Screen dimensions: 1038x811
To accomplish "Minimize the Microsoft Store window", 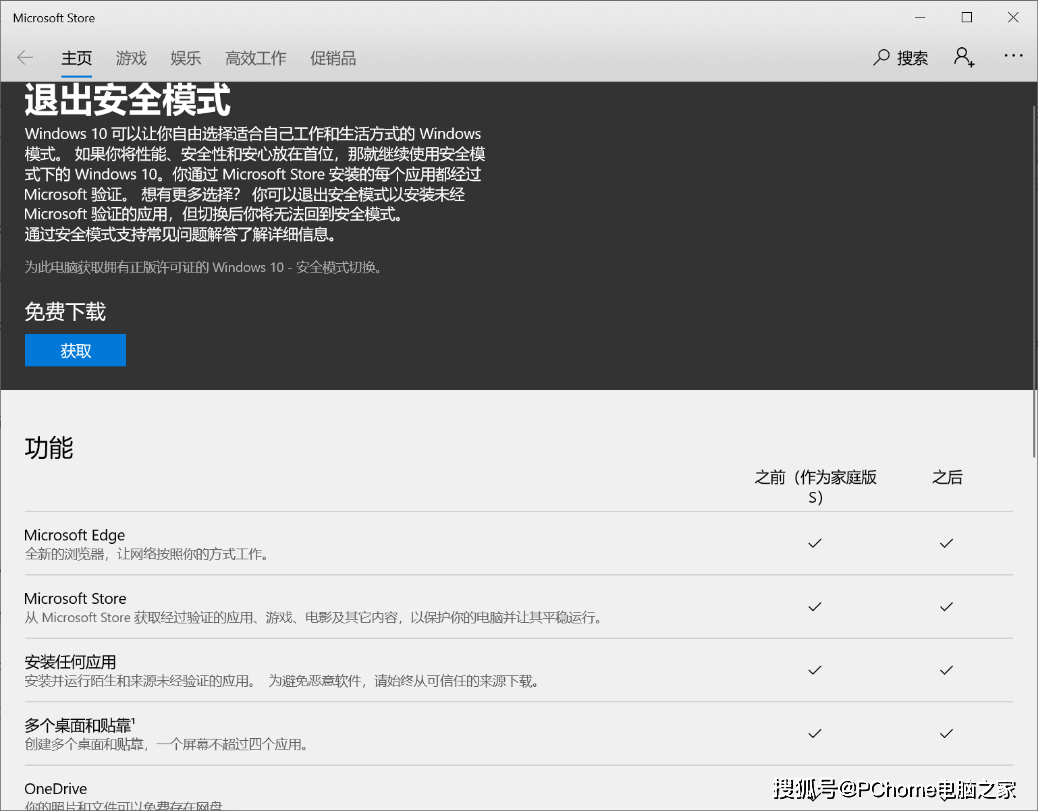I will click(x=920, y=18).
